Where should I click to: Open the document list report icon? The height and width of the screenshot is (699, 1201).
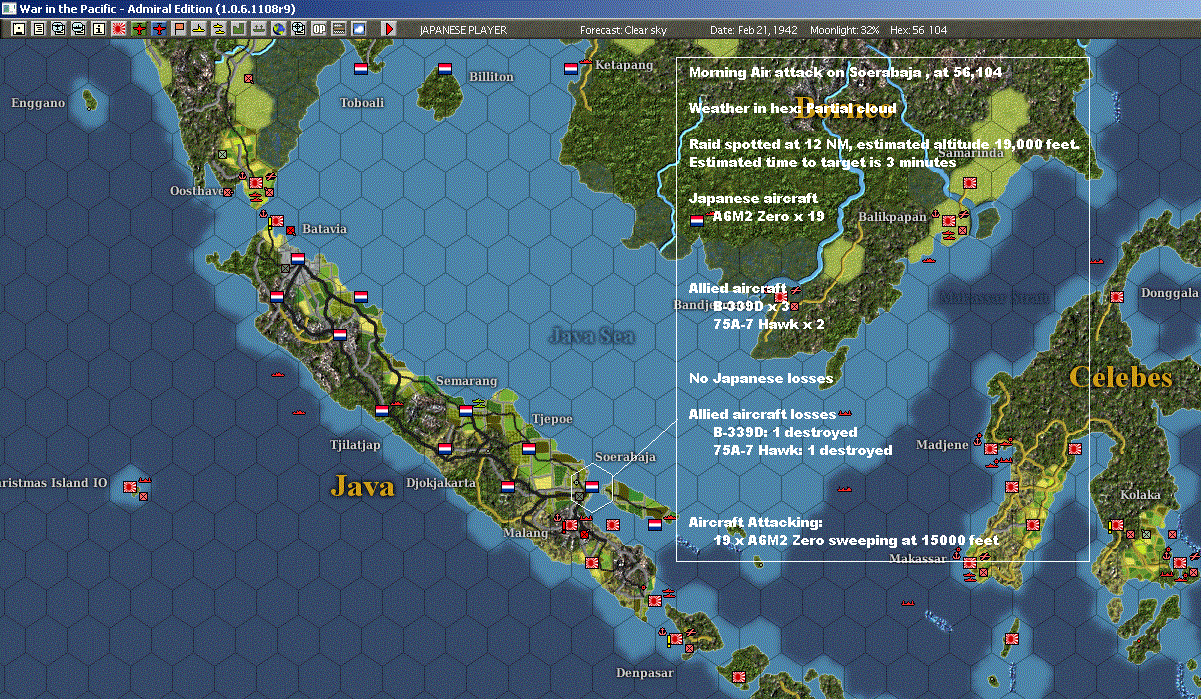point(39,29)
